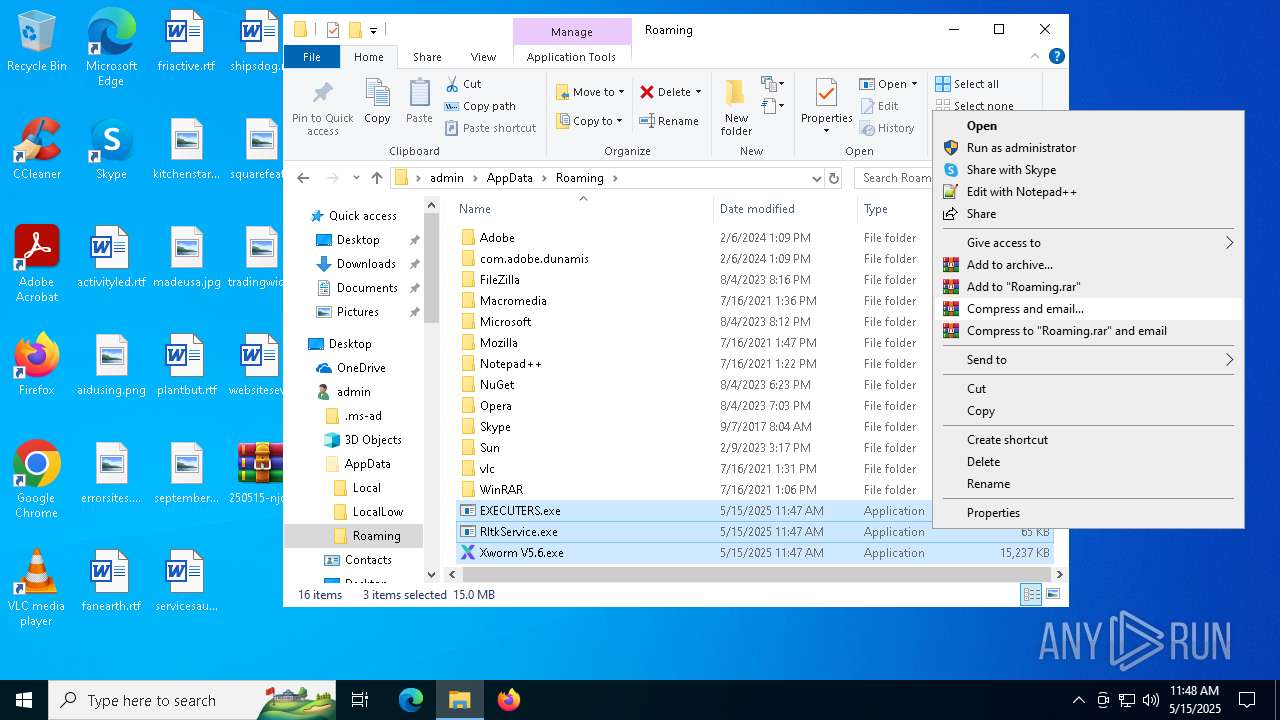Screen dimensions: 1280x720
Task: Open the Move to dropdown
Action: (x=590, y=92)
